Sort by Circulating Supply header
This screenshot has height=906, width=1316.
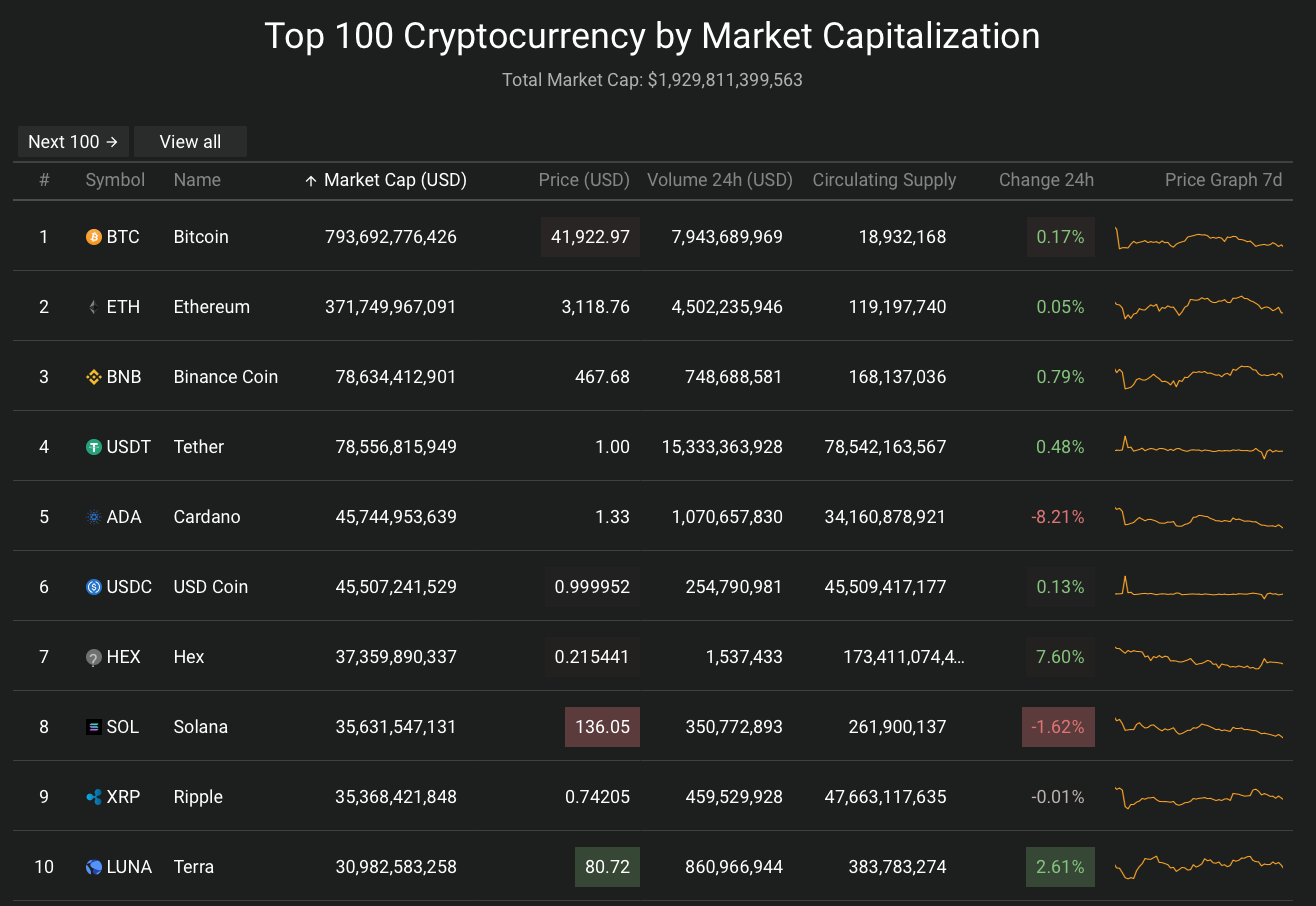[x=884, y=180]
